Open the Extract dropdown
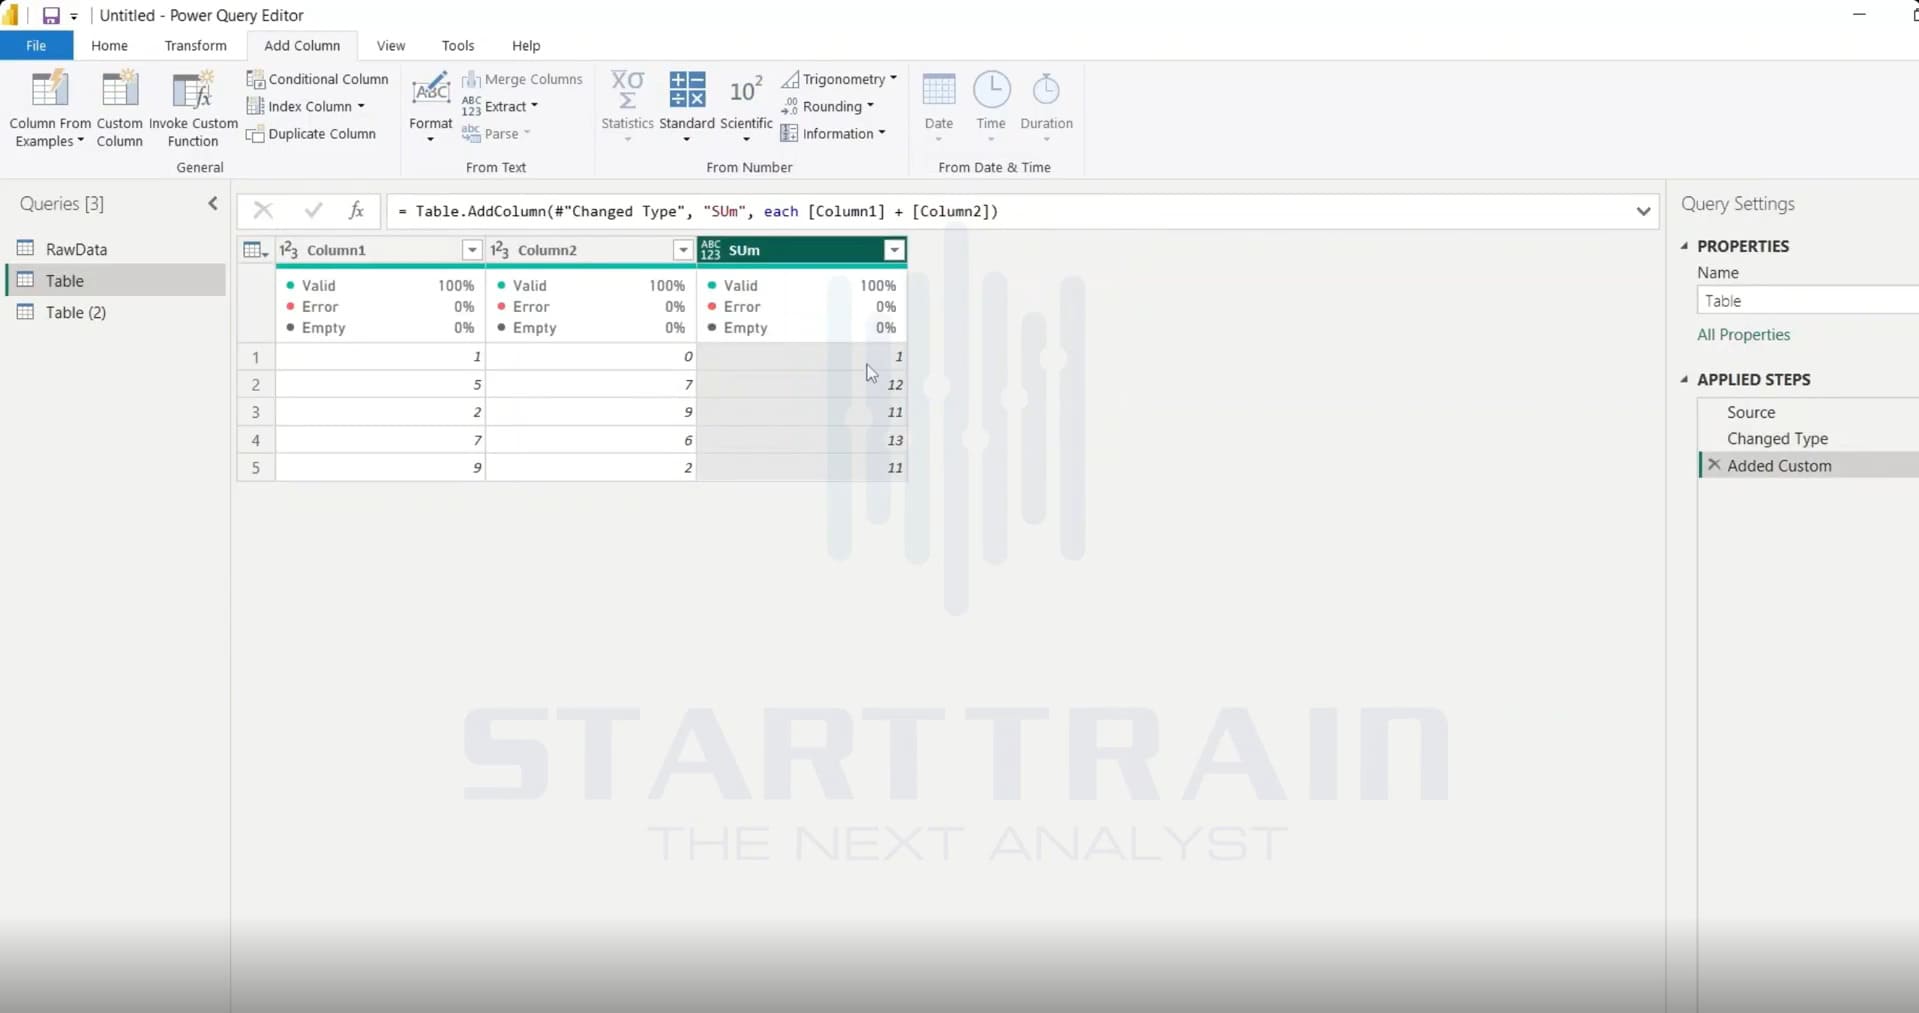The image size is (1919, 1013). point(534,106)
